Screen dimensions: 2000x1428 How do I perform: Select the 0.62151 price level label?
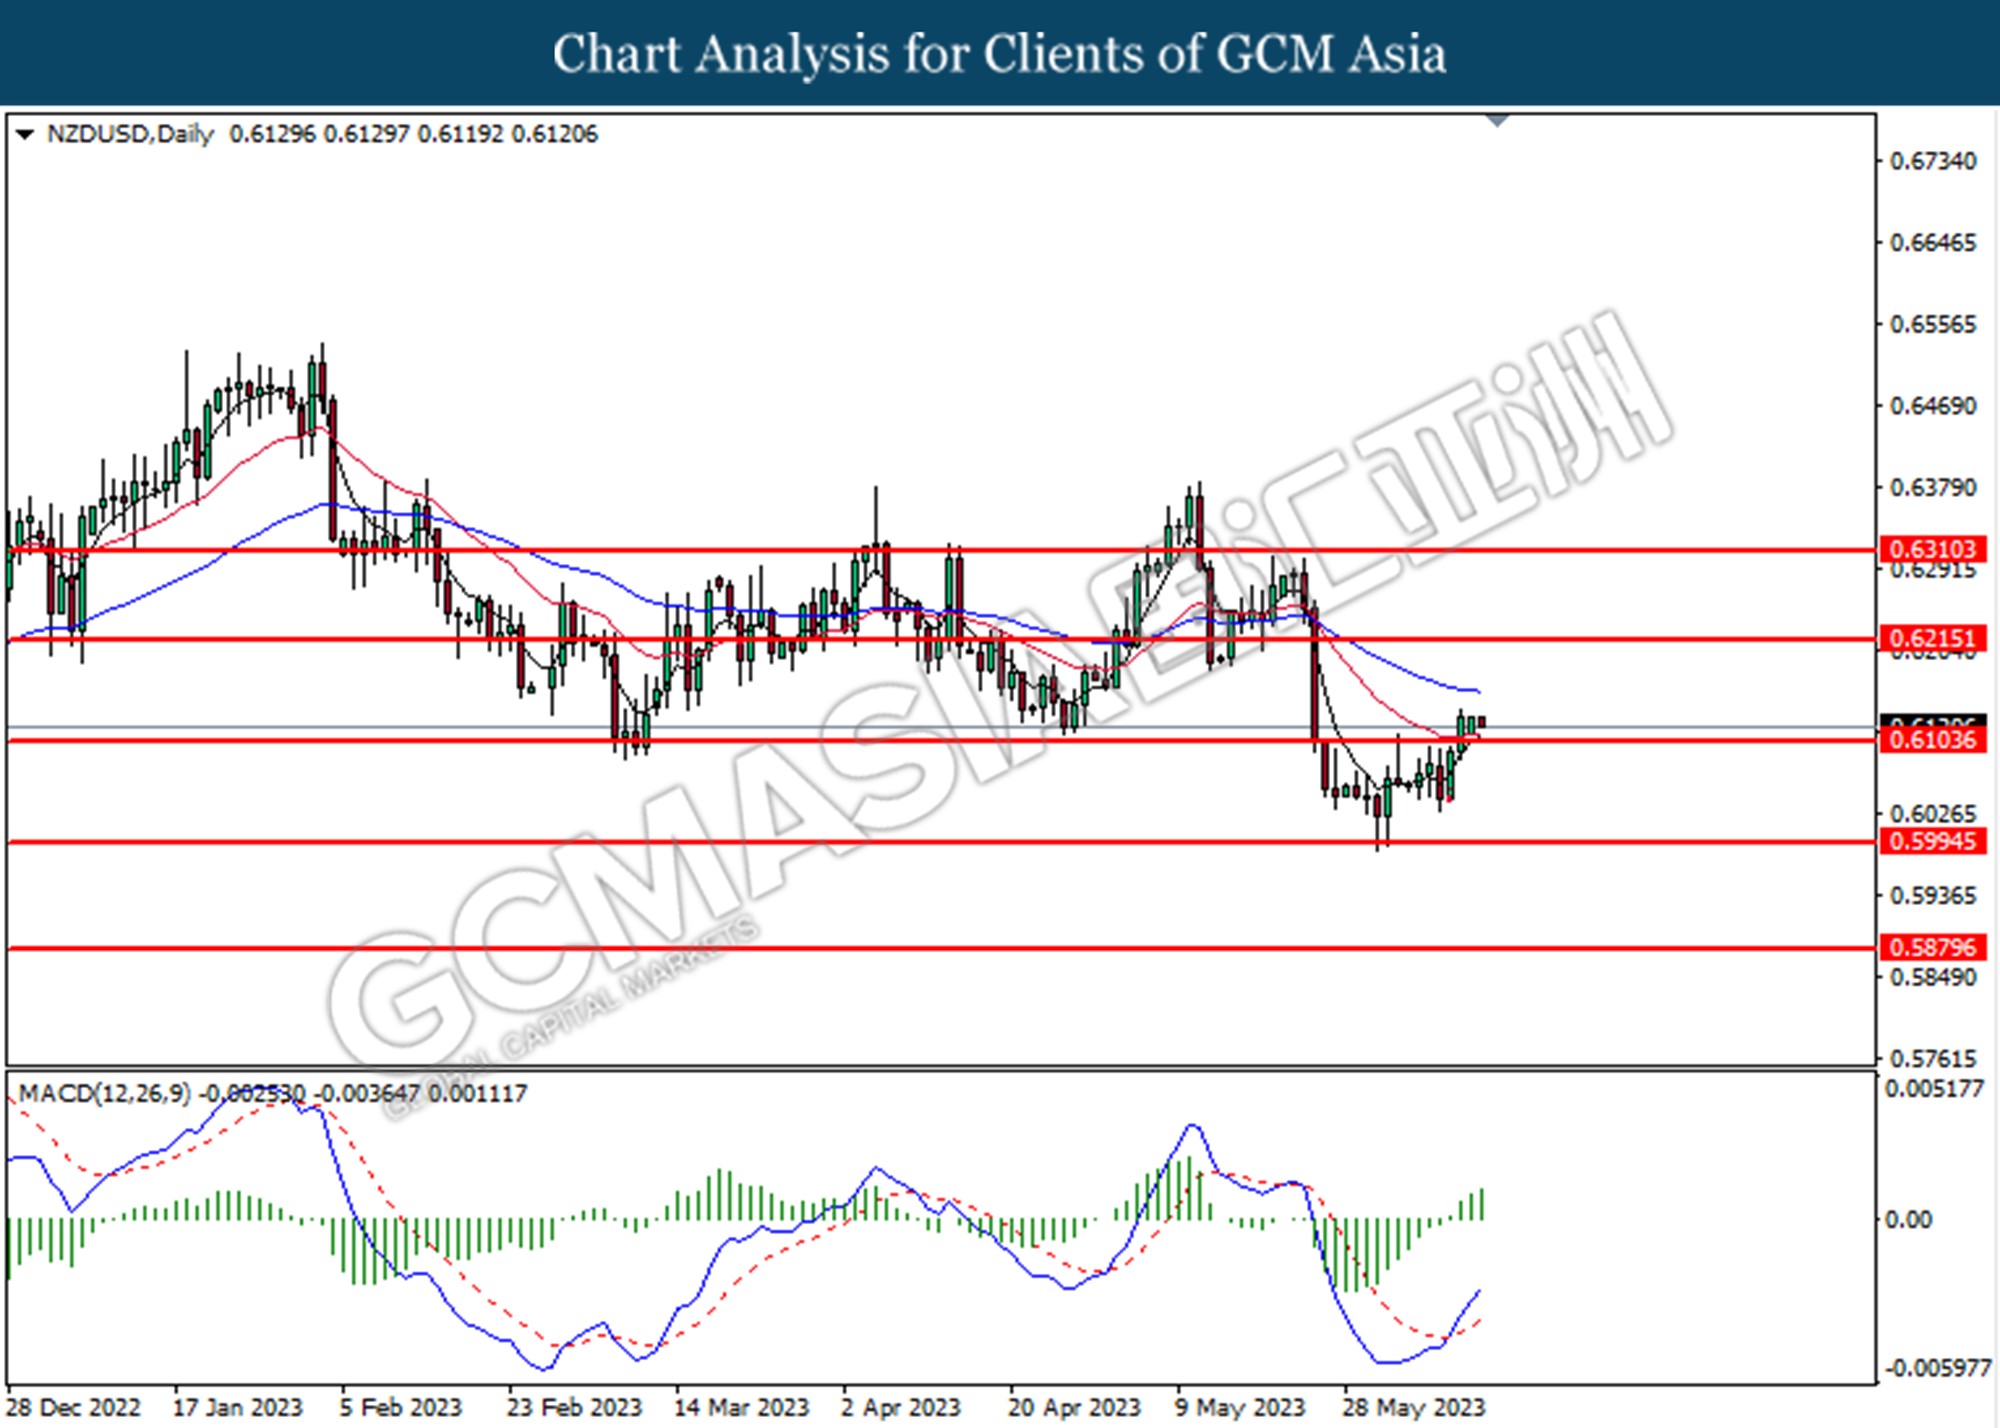pyautogui.click(x=1933, y=638)
